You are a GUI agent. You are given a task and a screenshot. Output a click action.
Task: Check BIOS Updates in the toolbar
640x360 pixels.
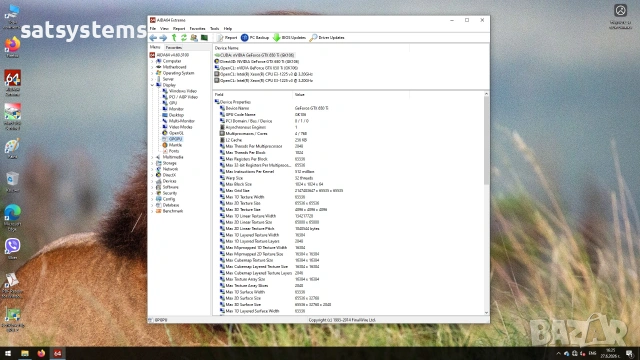coord(289,38)
